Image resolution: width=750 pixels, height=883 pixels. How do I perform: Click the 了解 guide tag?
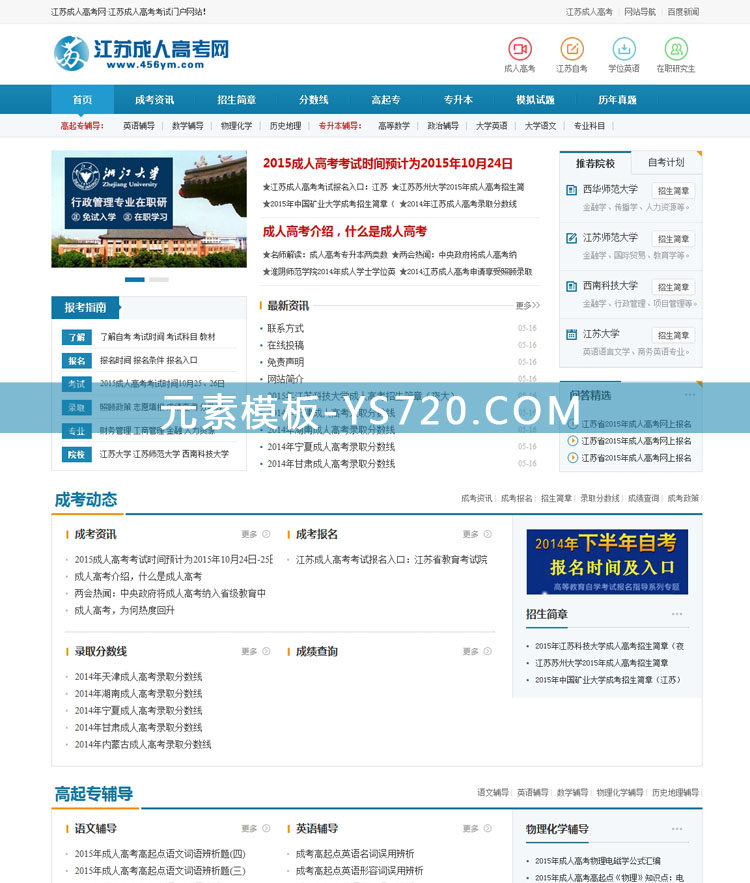(x=77, y=337)
